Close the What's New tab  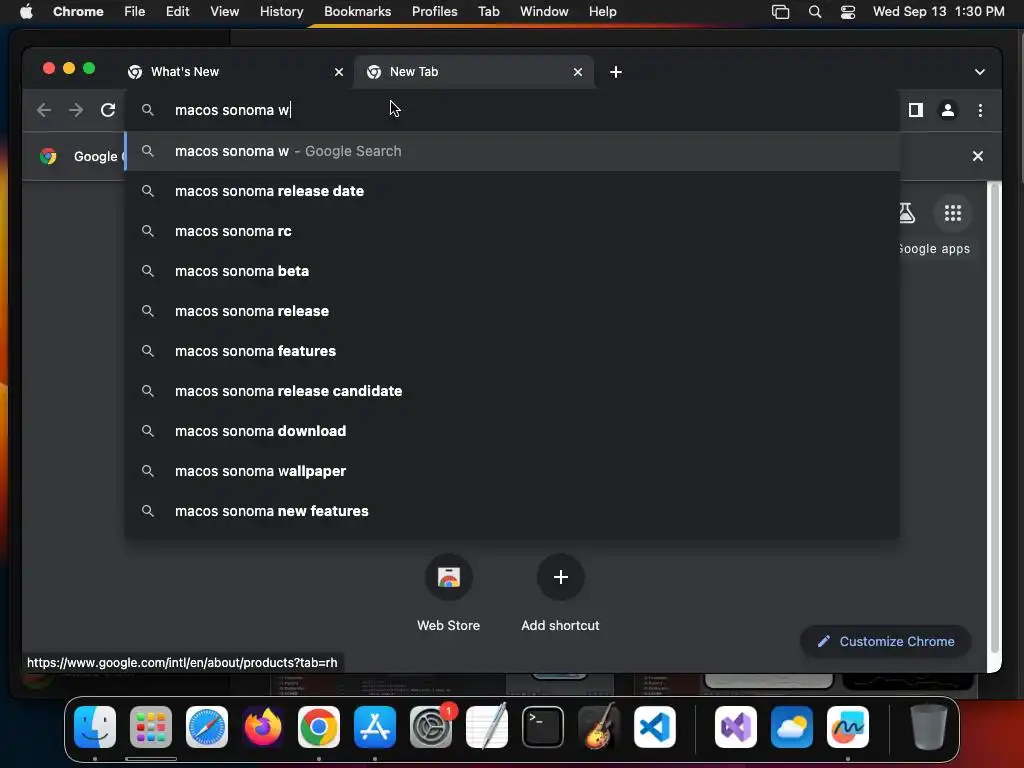click(x=338, y=72)
